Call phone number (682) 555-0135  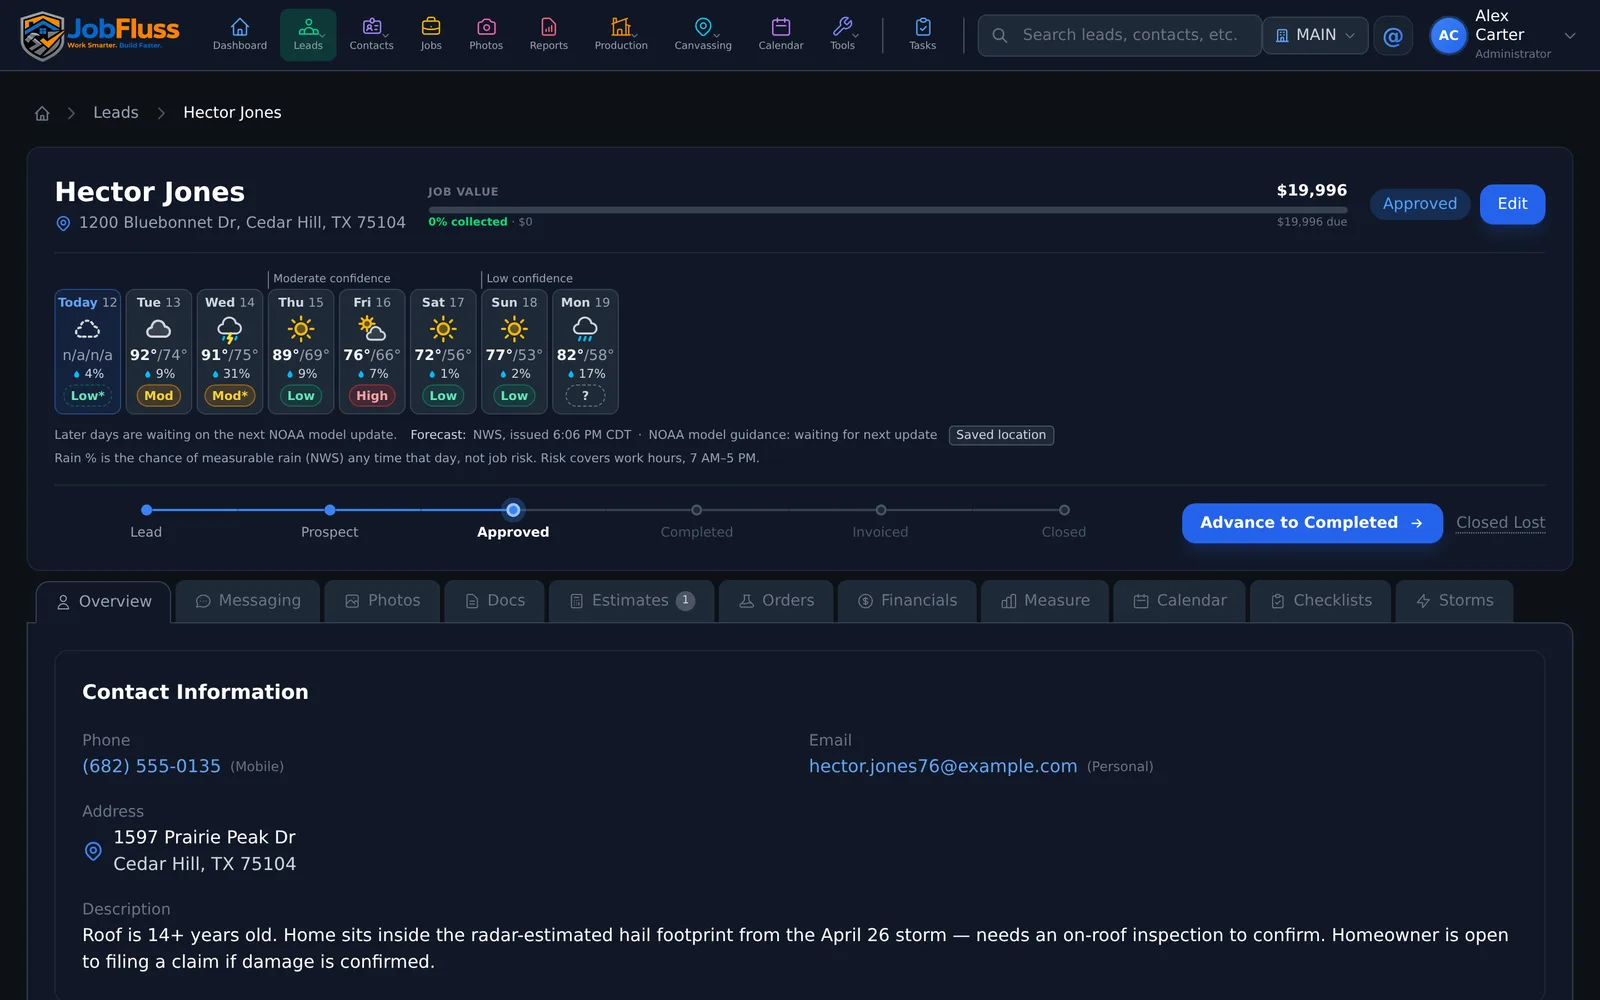151,766
